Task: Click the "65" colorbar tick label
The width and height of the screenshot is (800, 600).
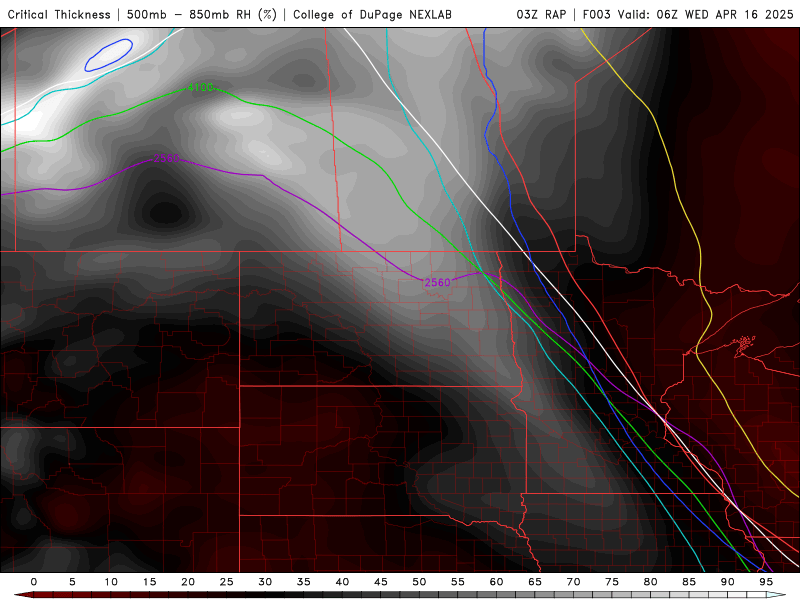Action: click(535, 582)
